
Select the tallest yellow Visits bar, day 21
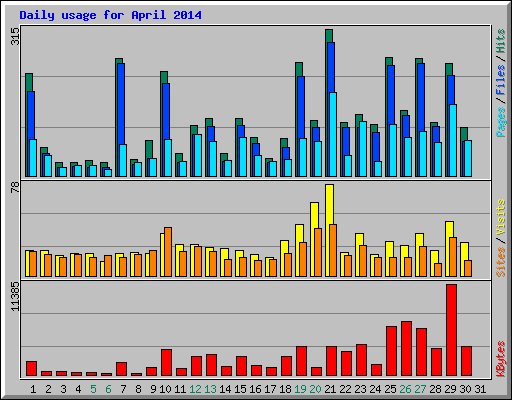coord(329,204)
